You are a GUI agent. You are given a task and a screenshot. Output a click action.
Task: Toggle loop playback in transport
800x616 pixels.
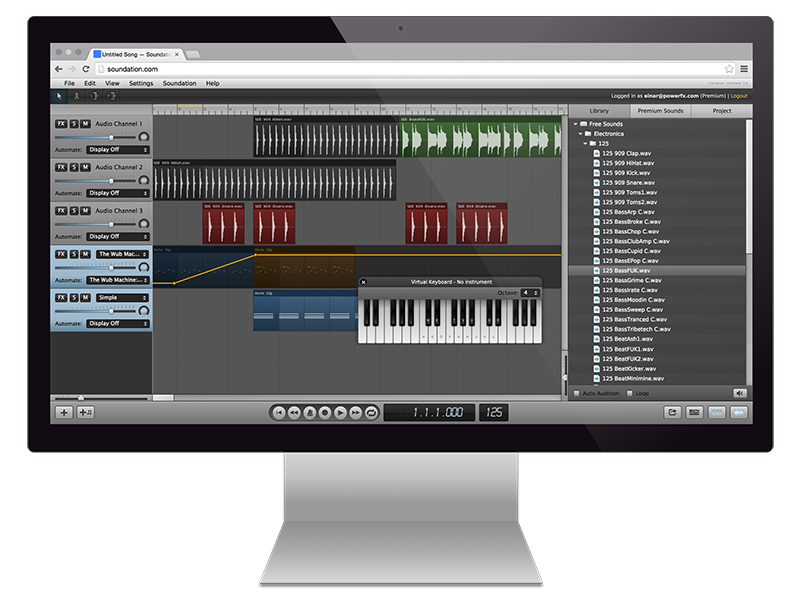coord(371,412)
